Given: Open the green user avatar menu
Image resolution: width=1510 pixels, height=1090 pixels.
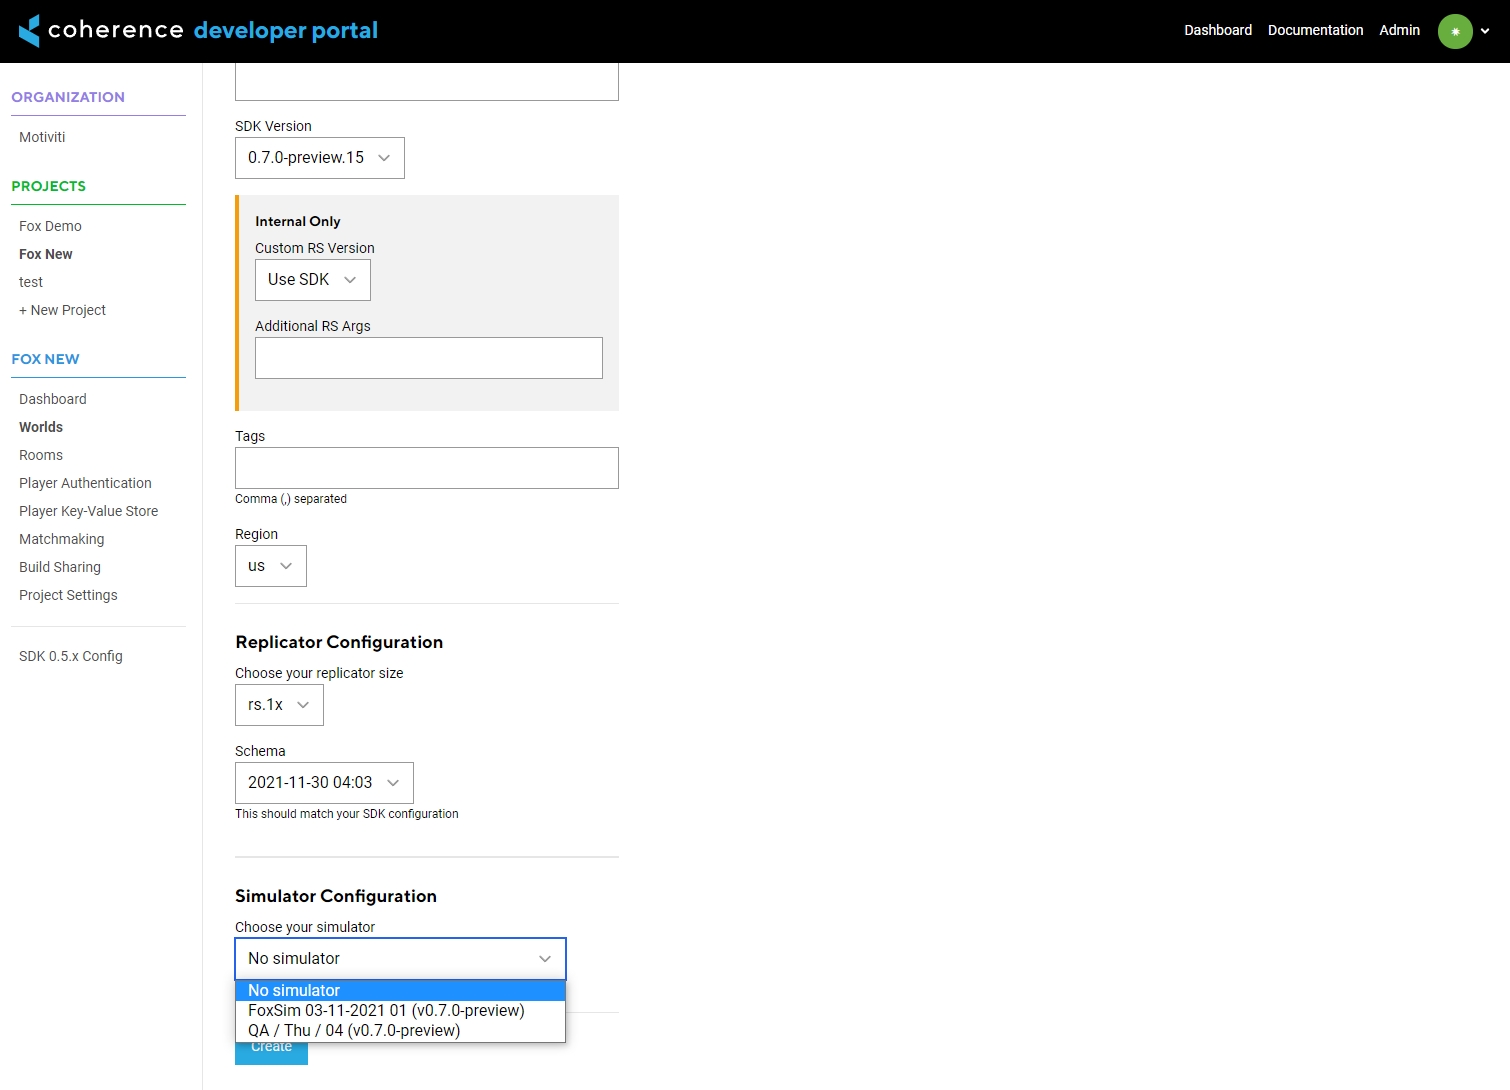Looking at the screenshot, I should tap(1454, 31).
